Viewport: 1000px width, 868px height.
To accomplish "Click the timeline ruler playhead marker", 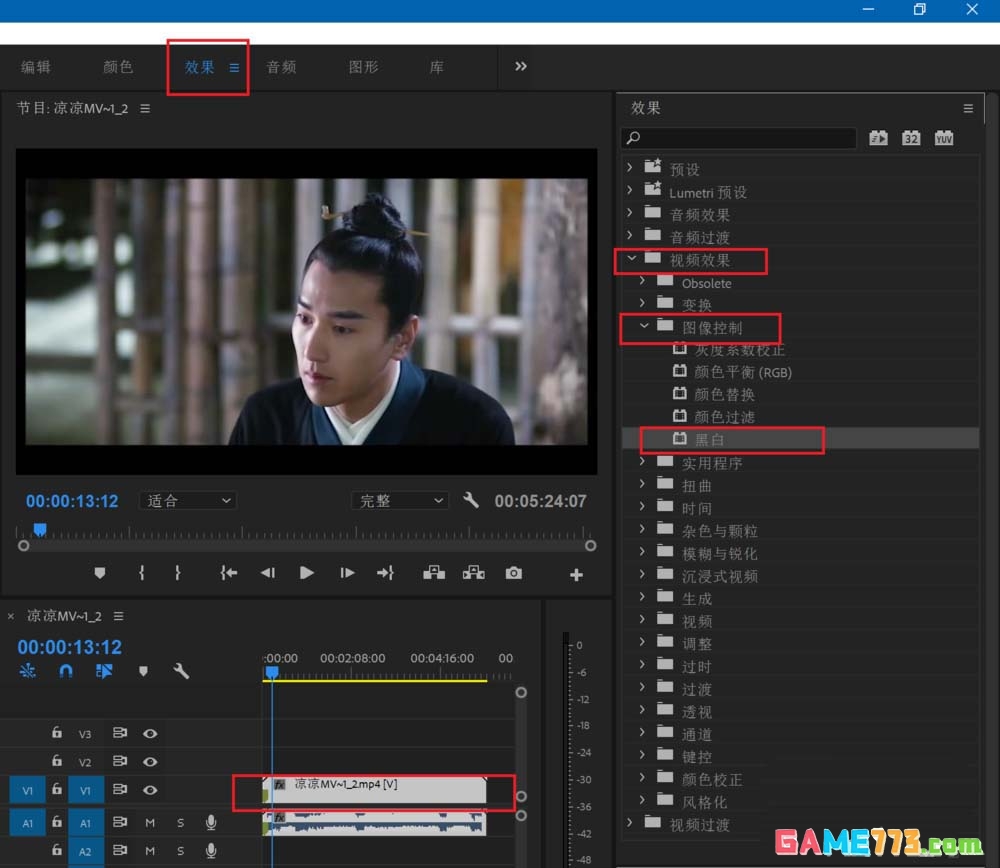I will tap(272, 672).
